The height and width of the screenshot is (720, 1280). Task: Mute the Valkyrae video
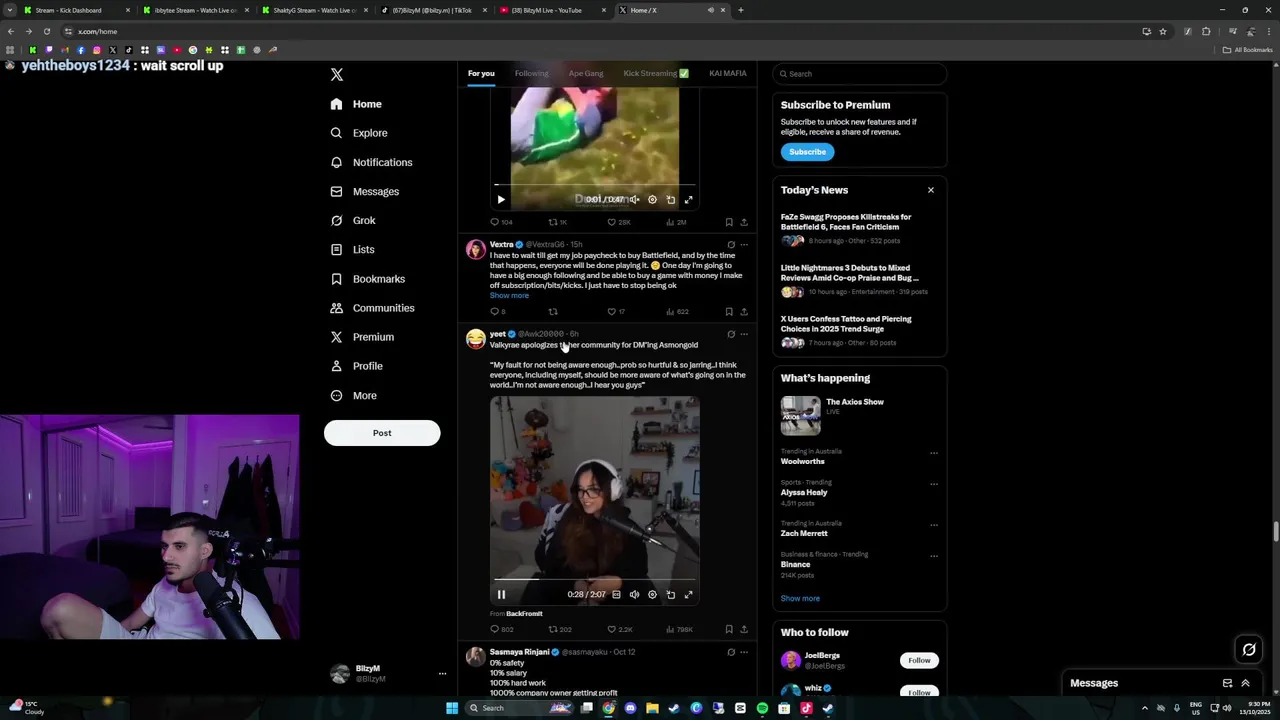[x=634, y=594]
